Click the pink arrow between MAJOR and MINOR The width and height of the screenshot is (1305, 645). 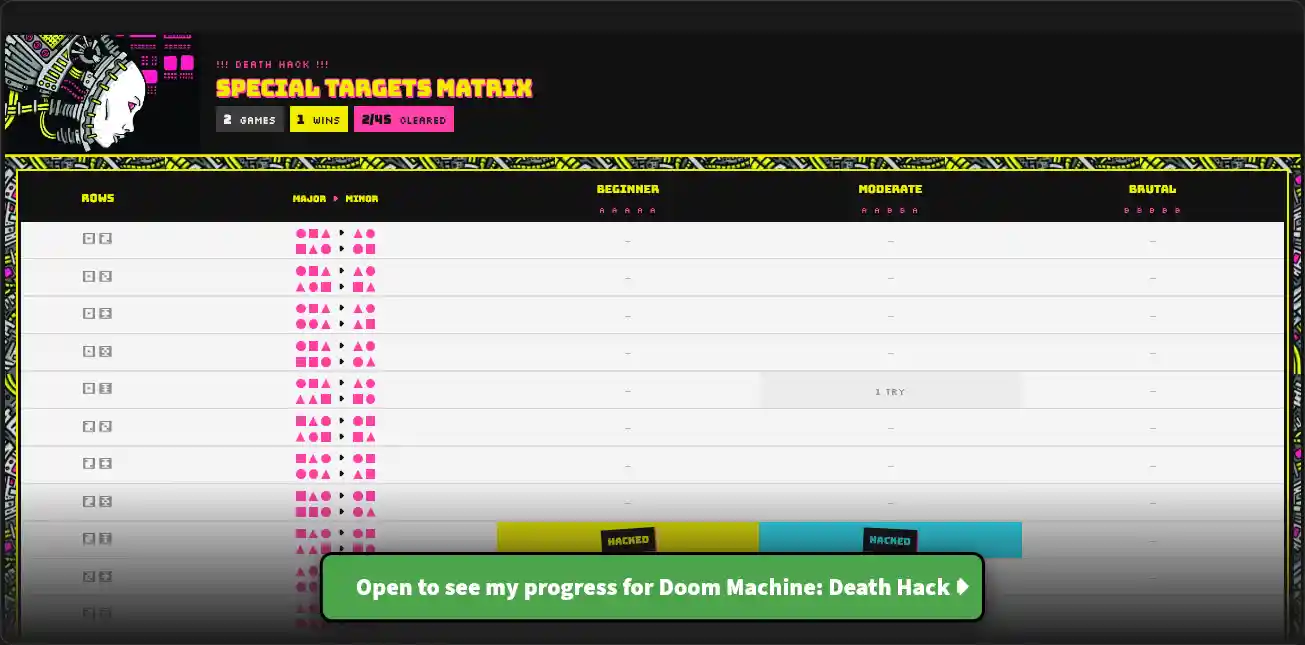(x=336, y=198)
